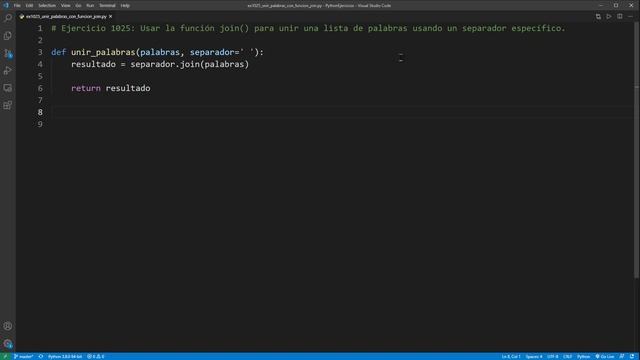Place cursor on empty line 8
The width and height of the screenshot is (640, 360).
point(343,112)
